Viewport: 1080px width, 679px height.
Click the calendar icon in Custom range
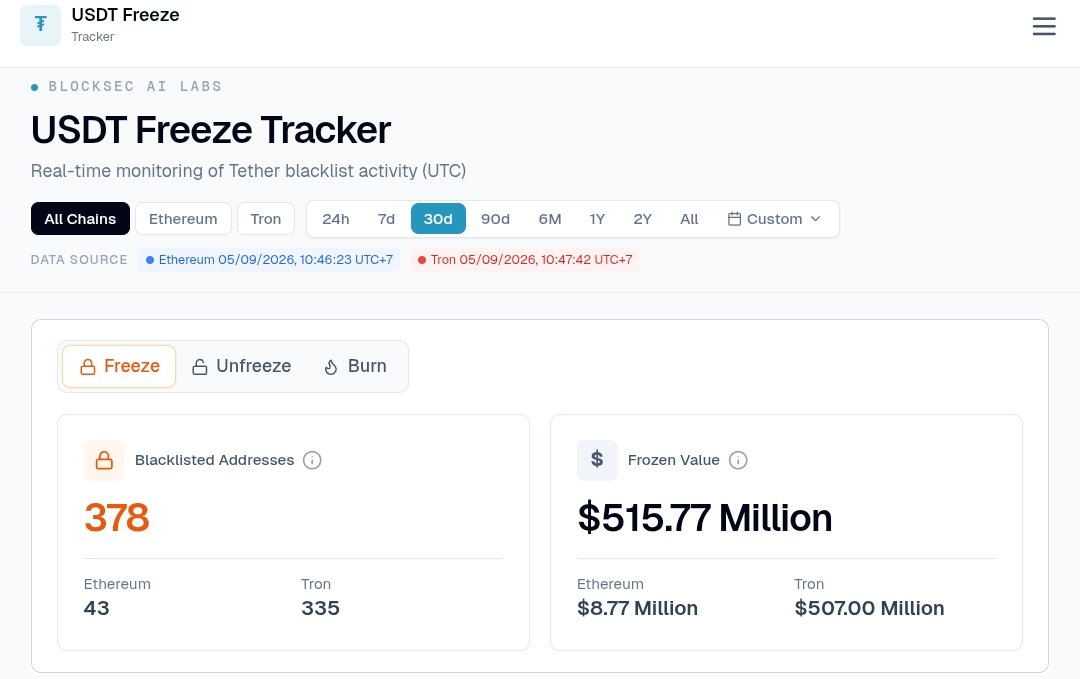[x=734, y=219]
